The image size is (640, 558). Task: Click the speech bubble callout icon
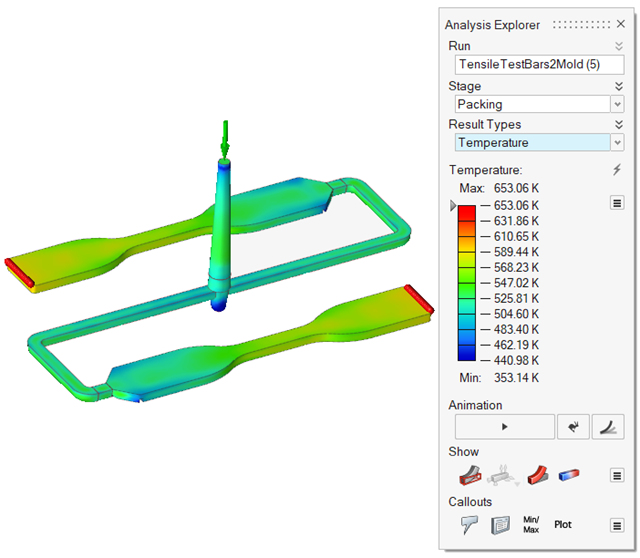tap(469, 524)
